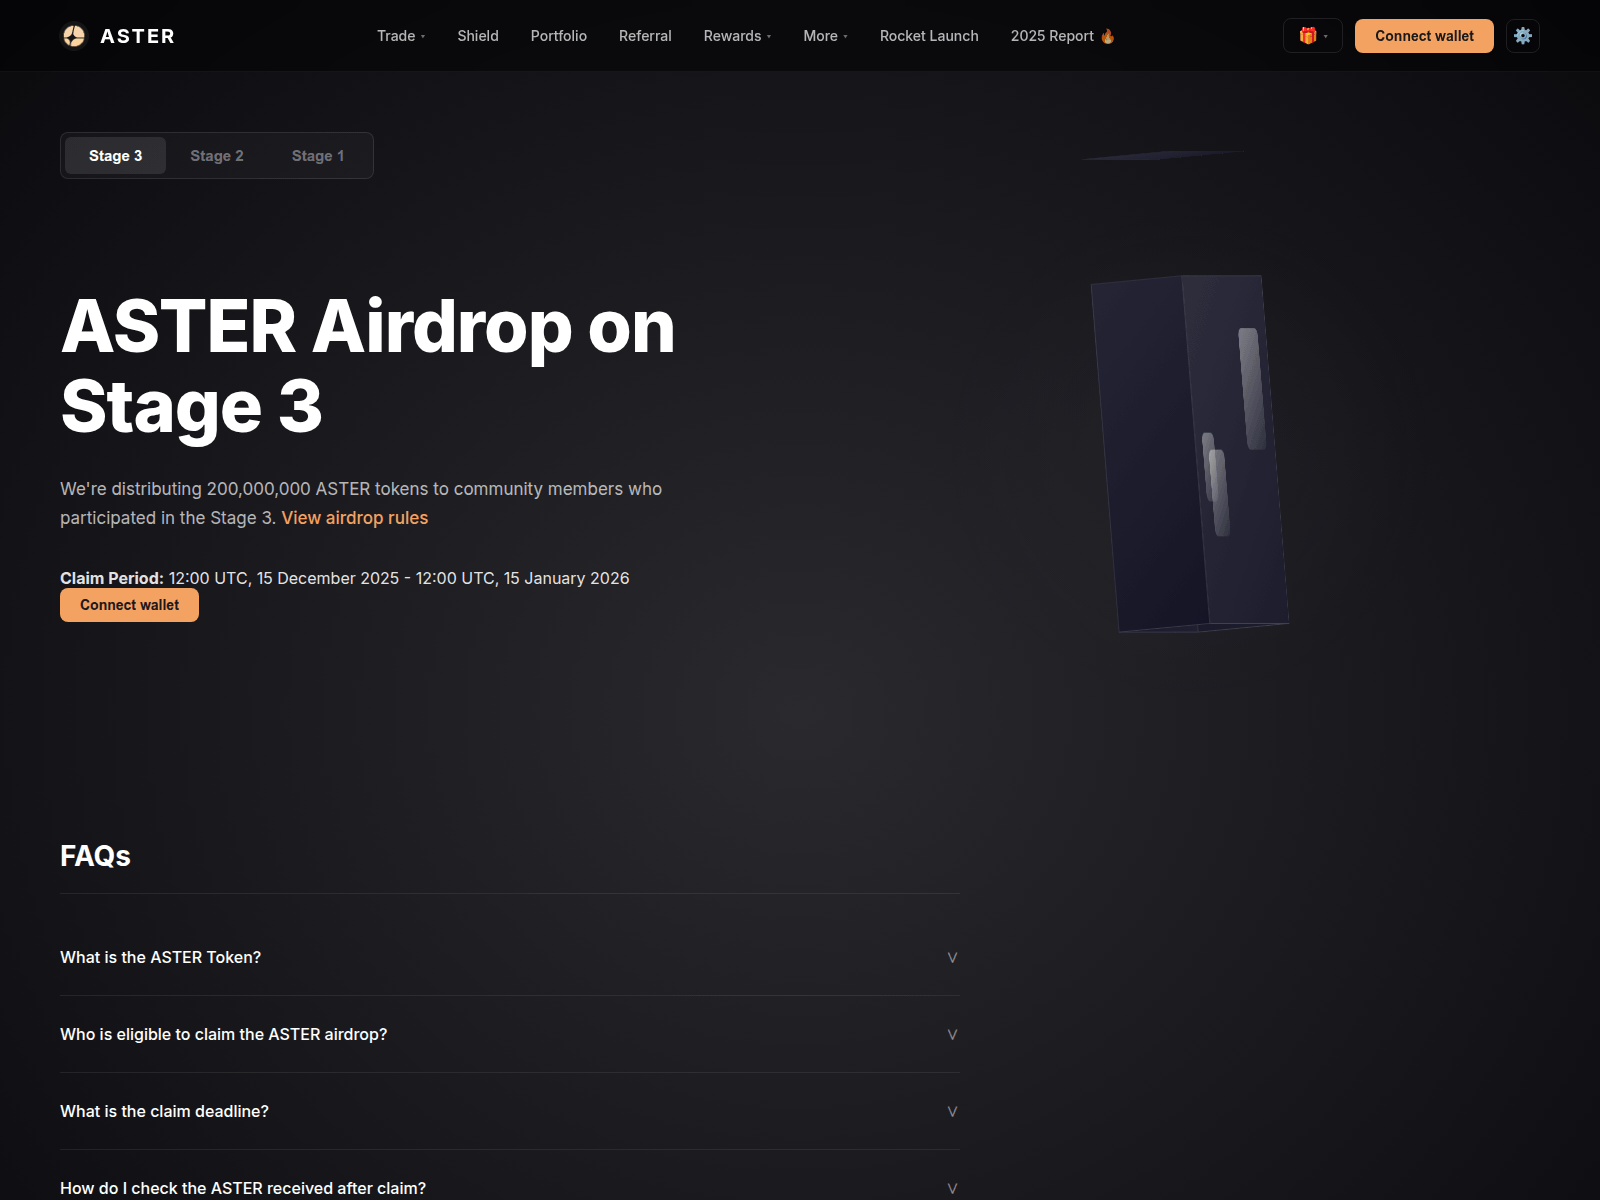Viewport: 1600px width, 1200px height.
Task: Click the Aster logo icon
Action: tap(74, 36)
